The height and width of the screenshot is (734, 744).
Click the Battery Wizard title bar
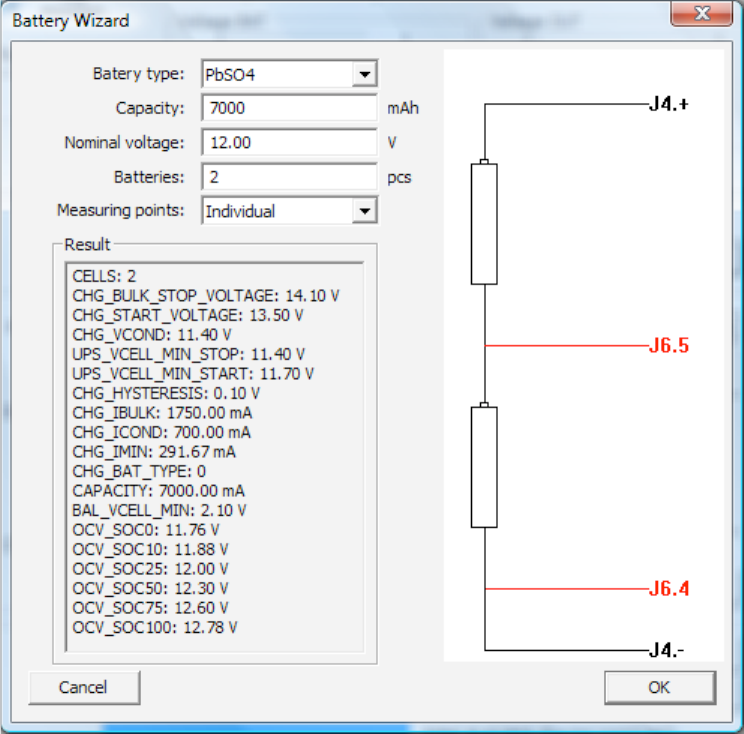point(300,18)
